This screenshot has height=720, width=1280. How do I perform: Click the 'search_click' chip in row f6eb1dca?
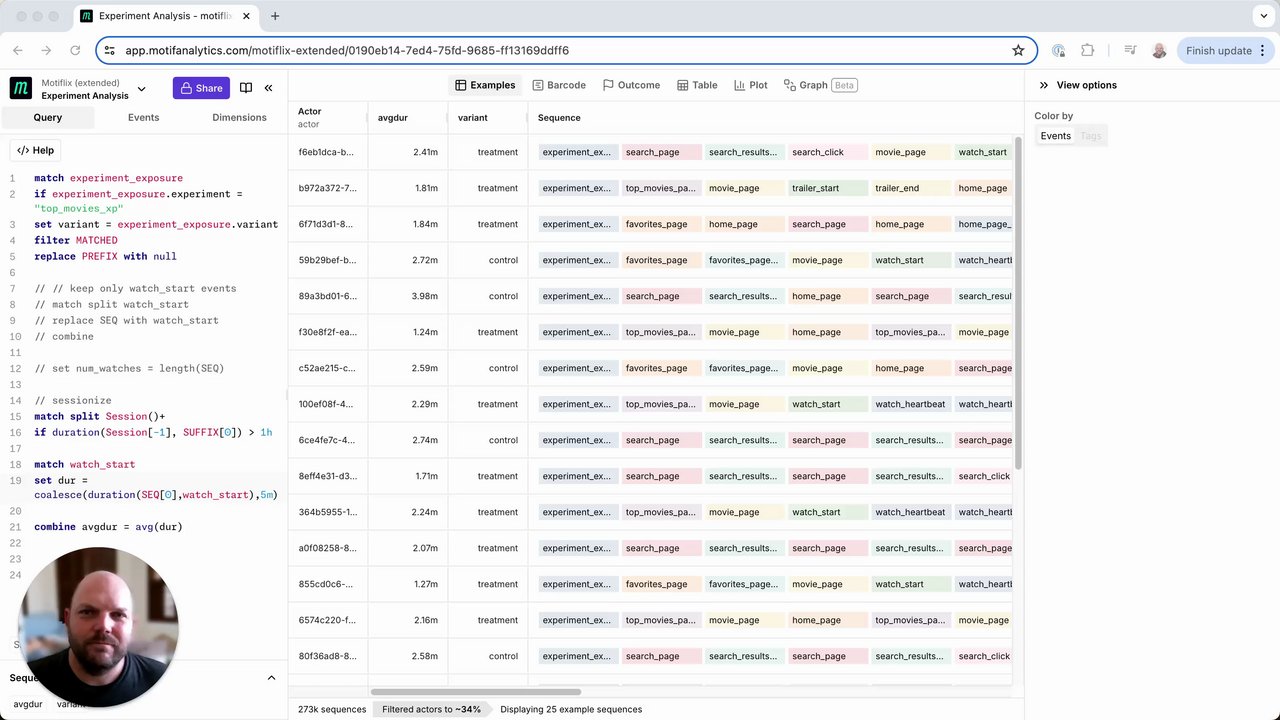pos(827,152)
